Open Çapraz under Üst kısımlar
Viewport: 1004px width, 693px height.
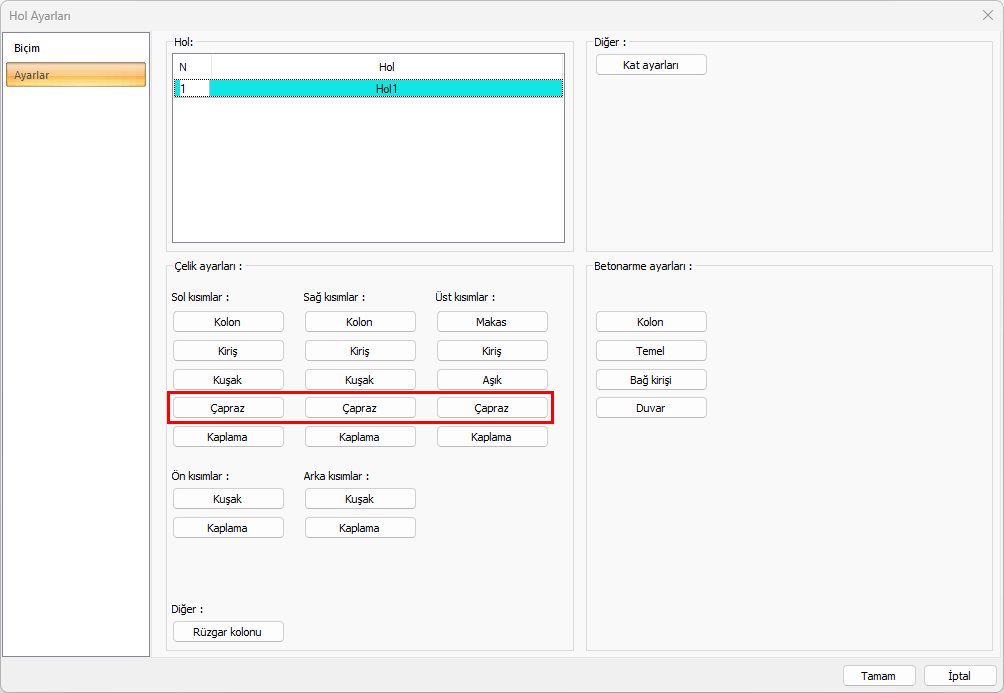[x=492, y=408]
